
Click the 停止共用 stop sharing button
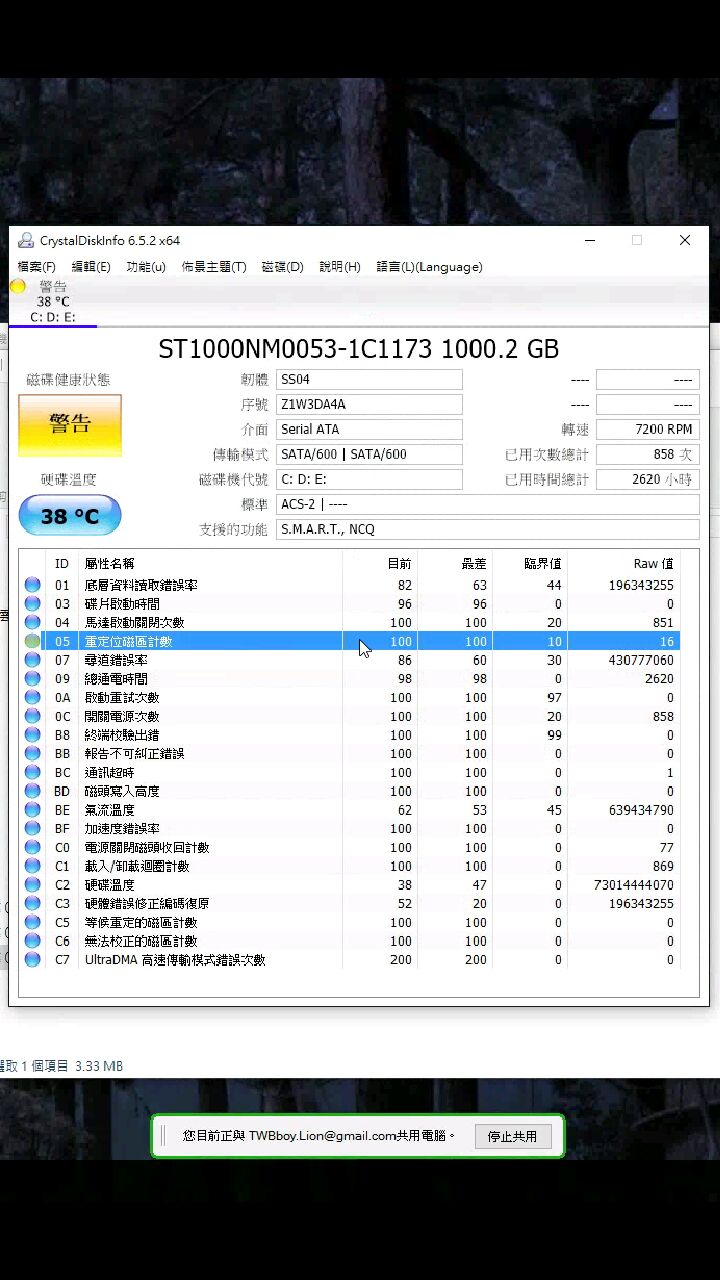[x=512, y=1136]
